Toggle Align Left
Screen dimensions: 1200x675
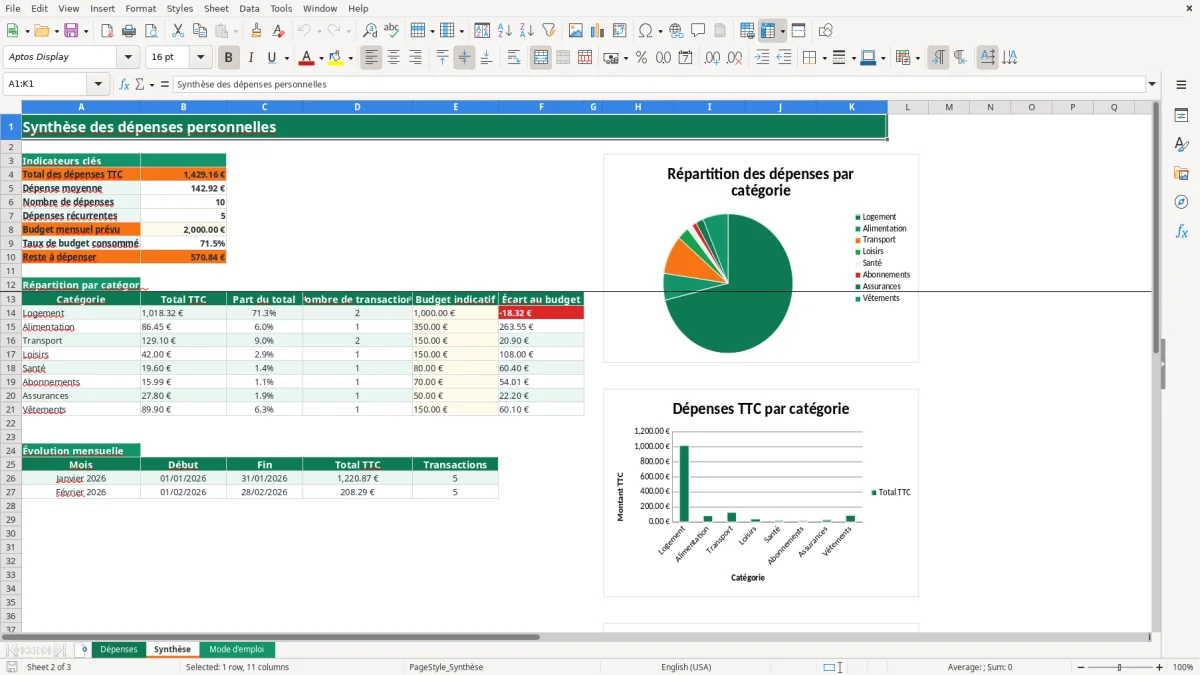372,58
